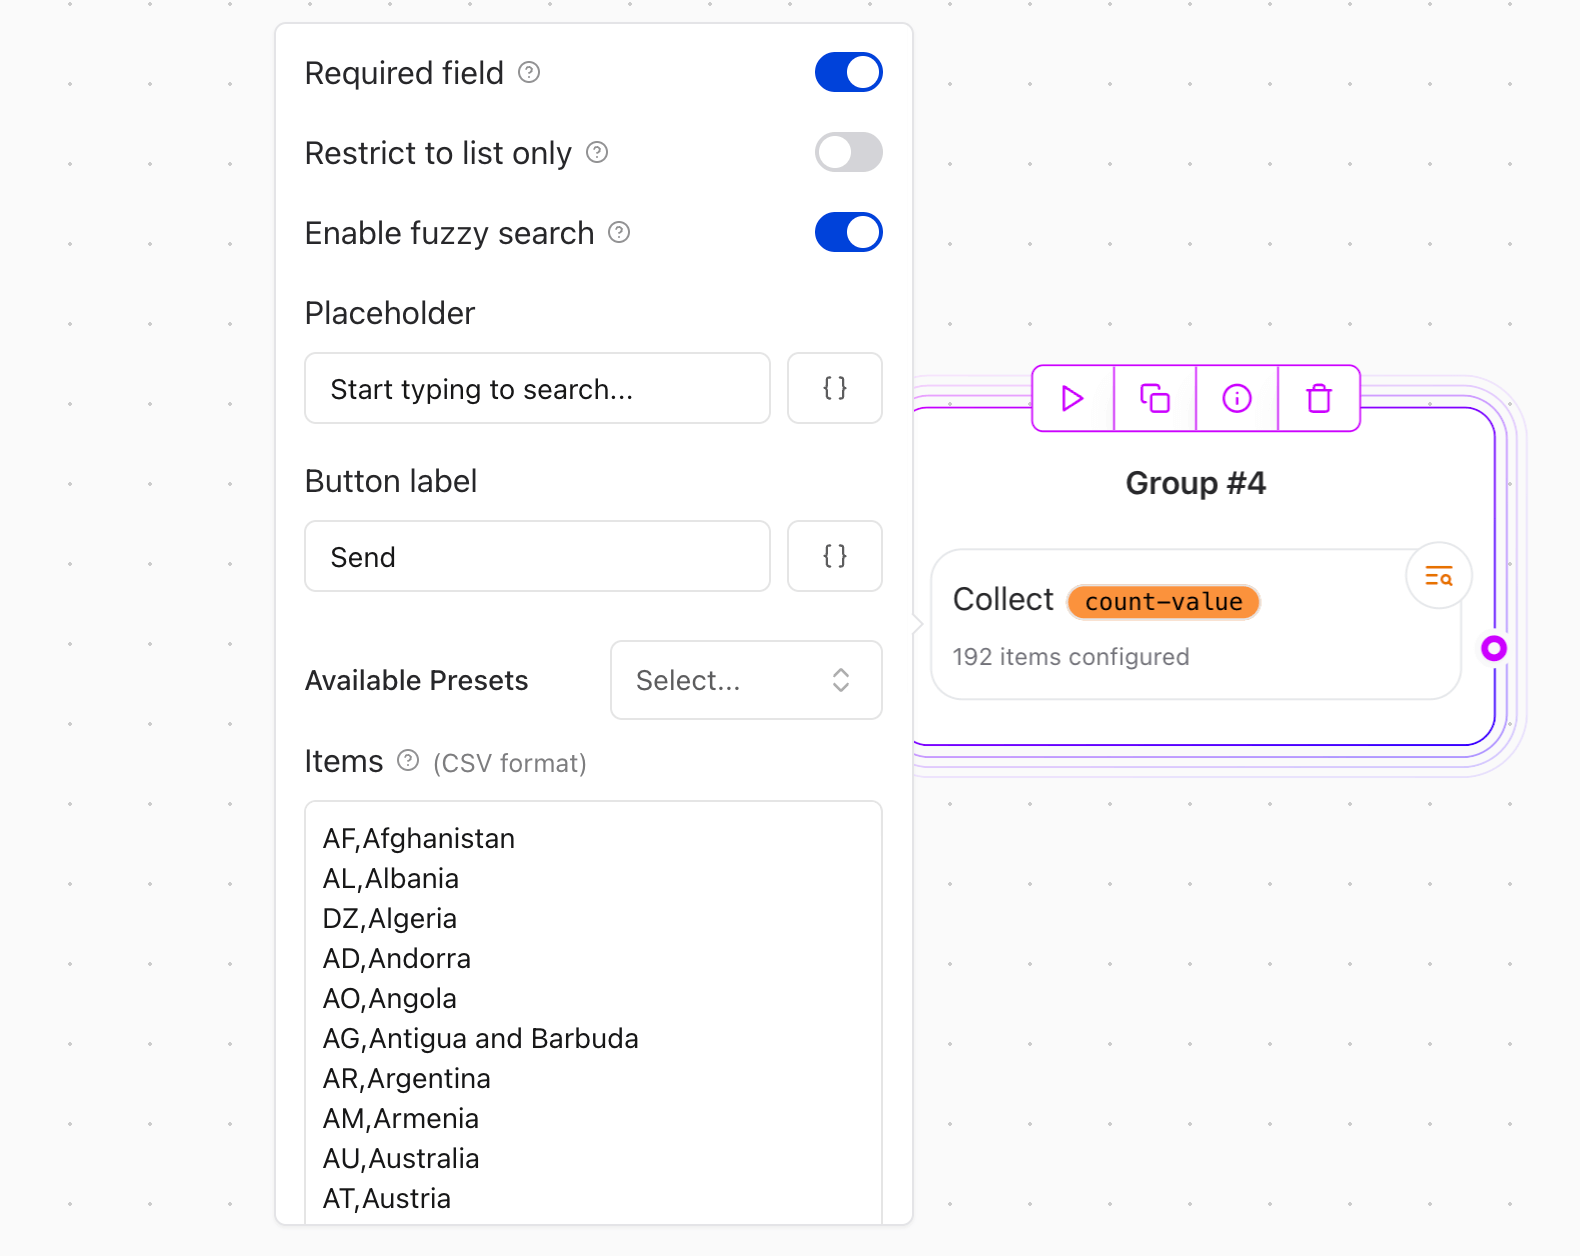Viewport: 1580px width, 1256px height.
Task: Click the count-value variable badge
Action: pyautogui.click(x=1164, y=602)
